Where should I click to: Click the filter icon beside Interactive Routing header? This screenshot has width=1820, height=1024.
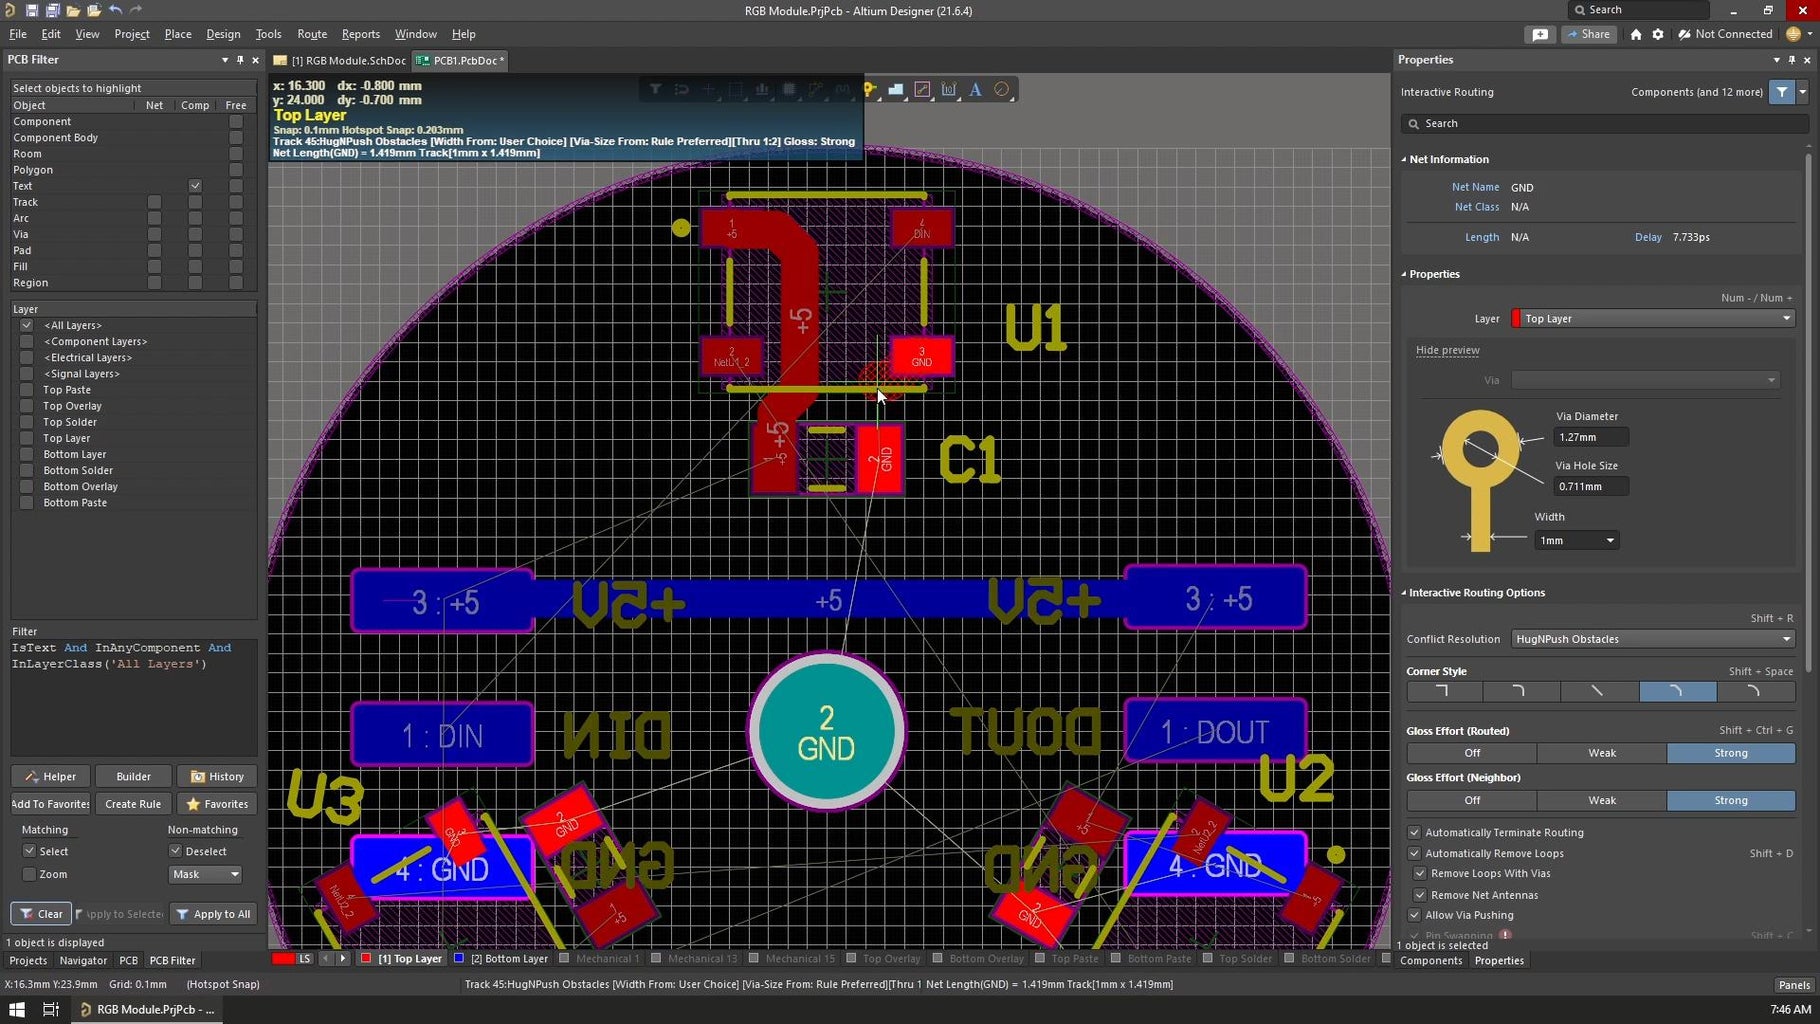(x=1781, y=91)
